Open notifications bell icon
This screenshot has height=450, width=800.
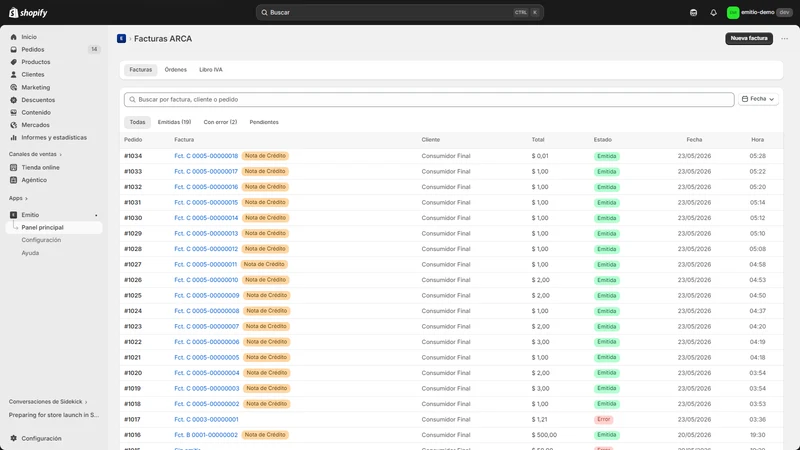click(713, 13)
